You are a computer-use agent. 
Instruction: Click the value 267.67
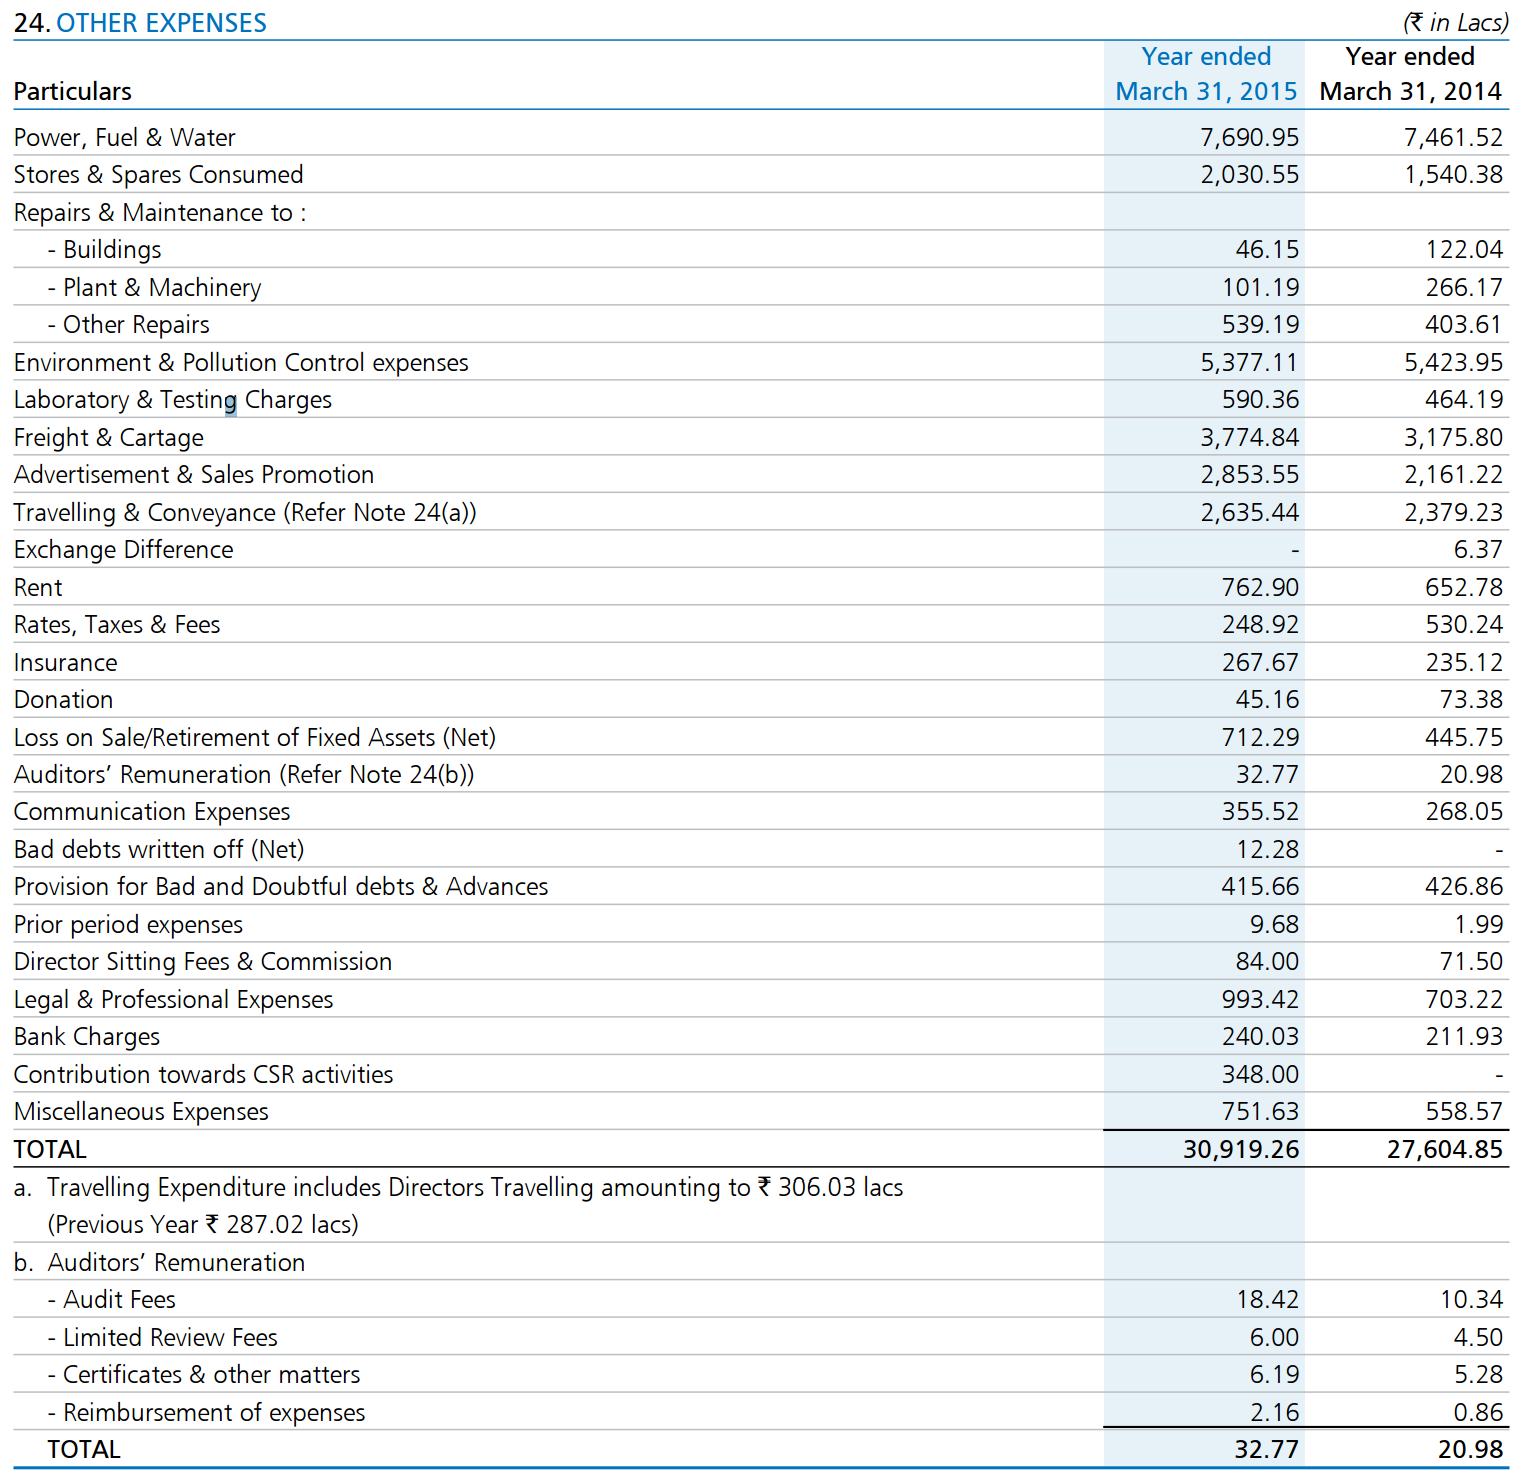pyautogui.click(x=1260, y=662)
